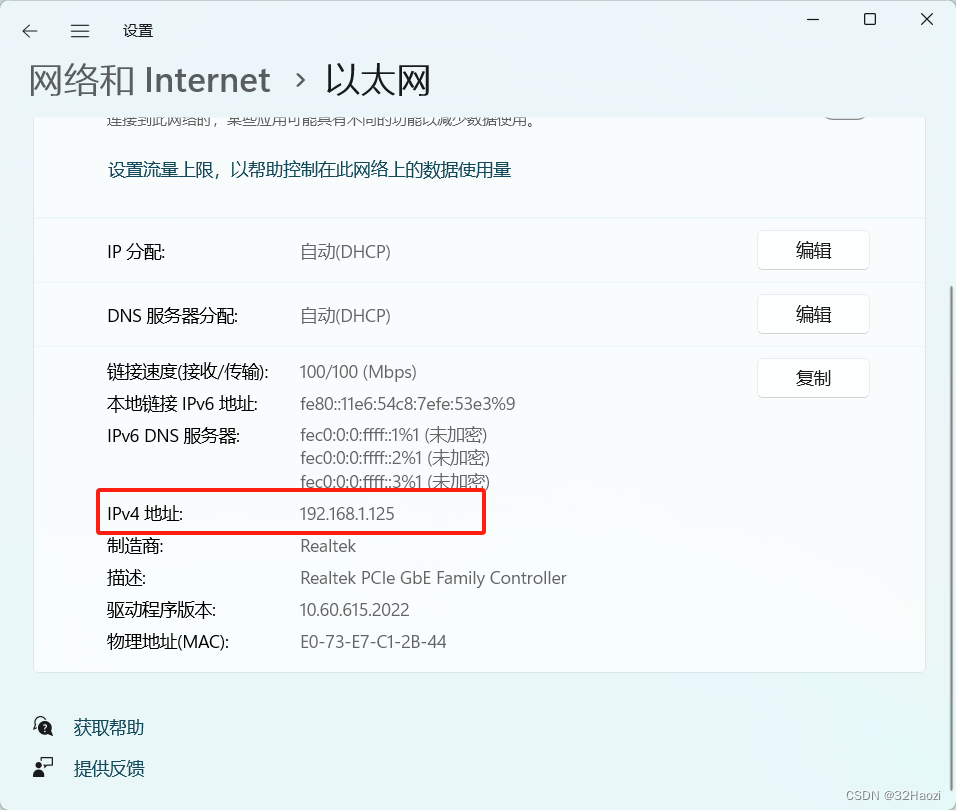Screen dimensions: 956x810
Task: Click the 提供反馈 person icon
Action: coord(43,768)
